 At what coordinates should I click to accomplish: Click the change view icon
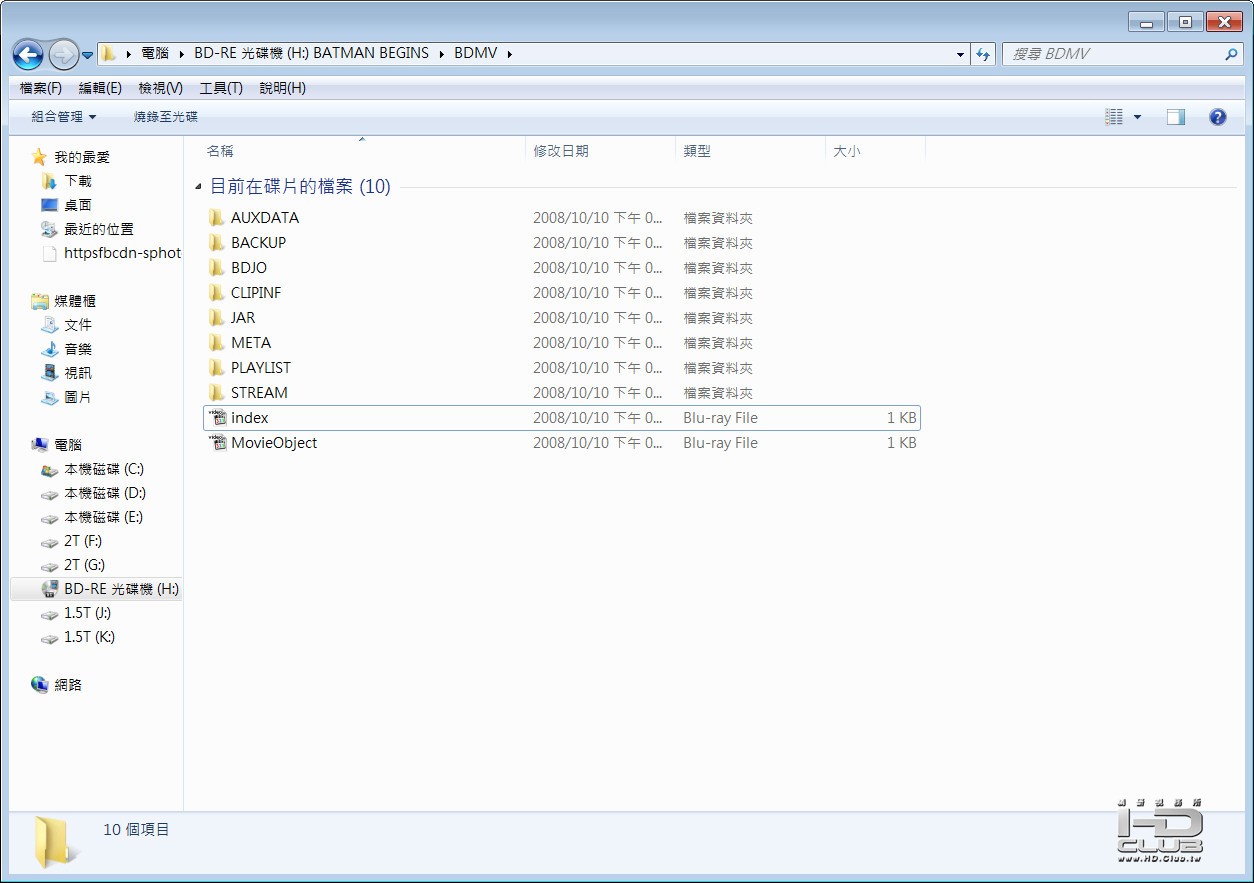pos(1114,117)
